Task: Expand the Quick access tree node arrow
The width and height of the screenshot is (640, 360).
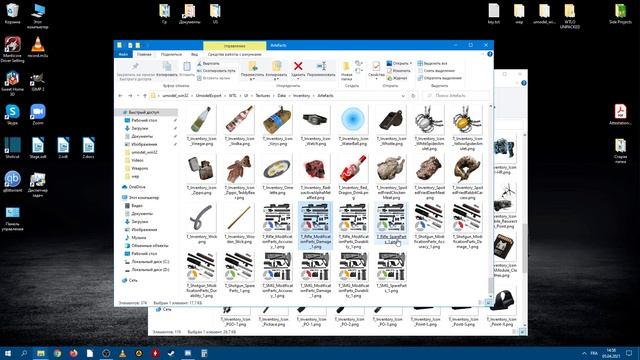Action: click(118, 112)
